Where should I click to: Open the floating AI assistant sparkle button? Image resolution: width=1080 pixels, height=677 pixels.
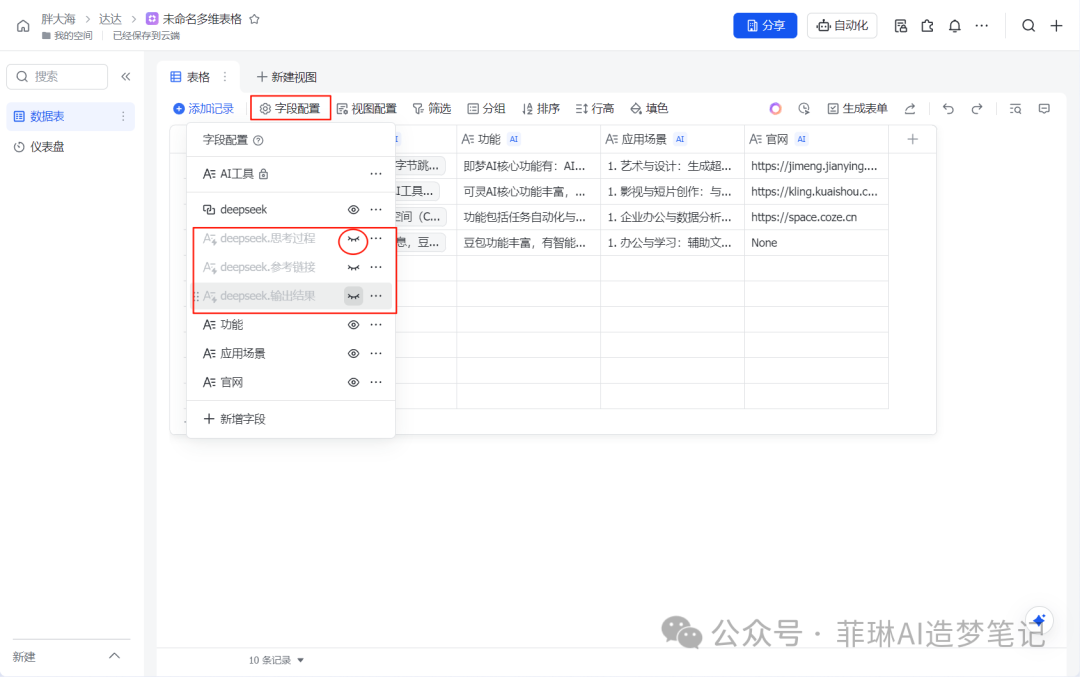pos(1039,621)
